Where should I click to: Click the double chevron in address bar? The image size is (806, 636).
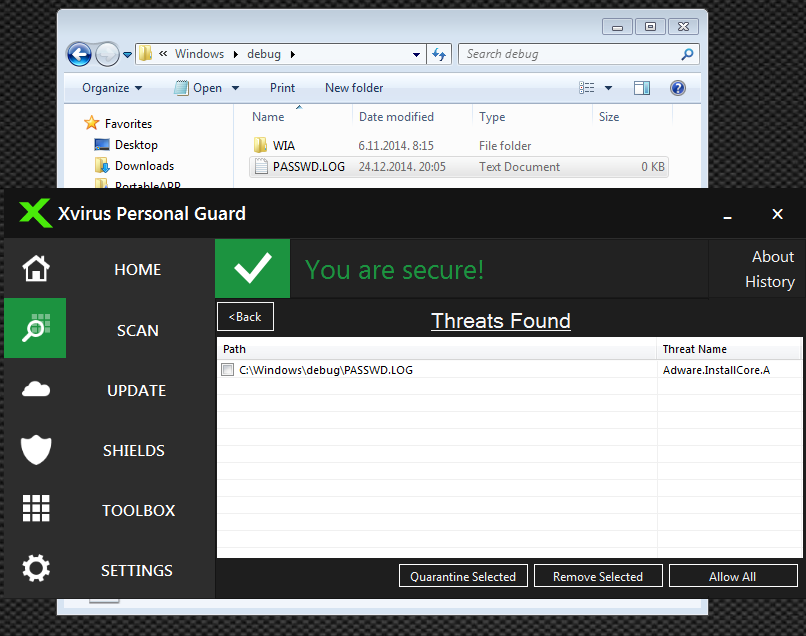(163, 53)
